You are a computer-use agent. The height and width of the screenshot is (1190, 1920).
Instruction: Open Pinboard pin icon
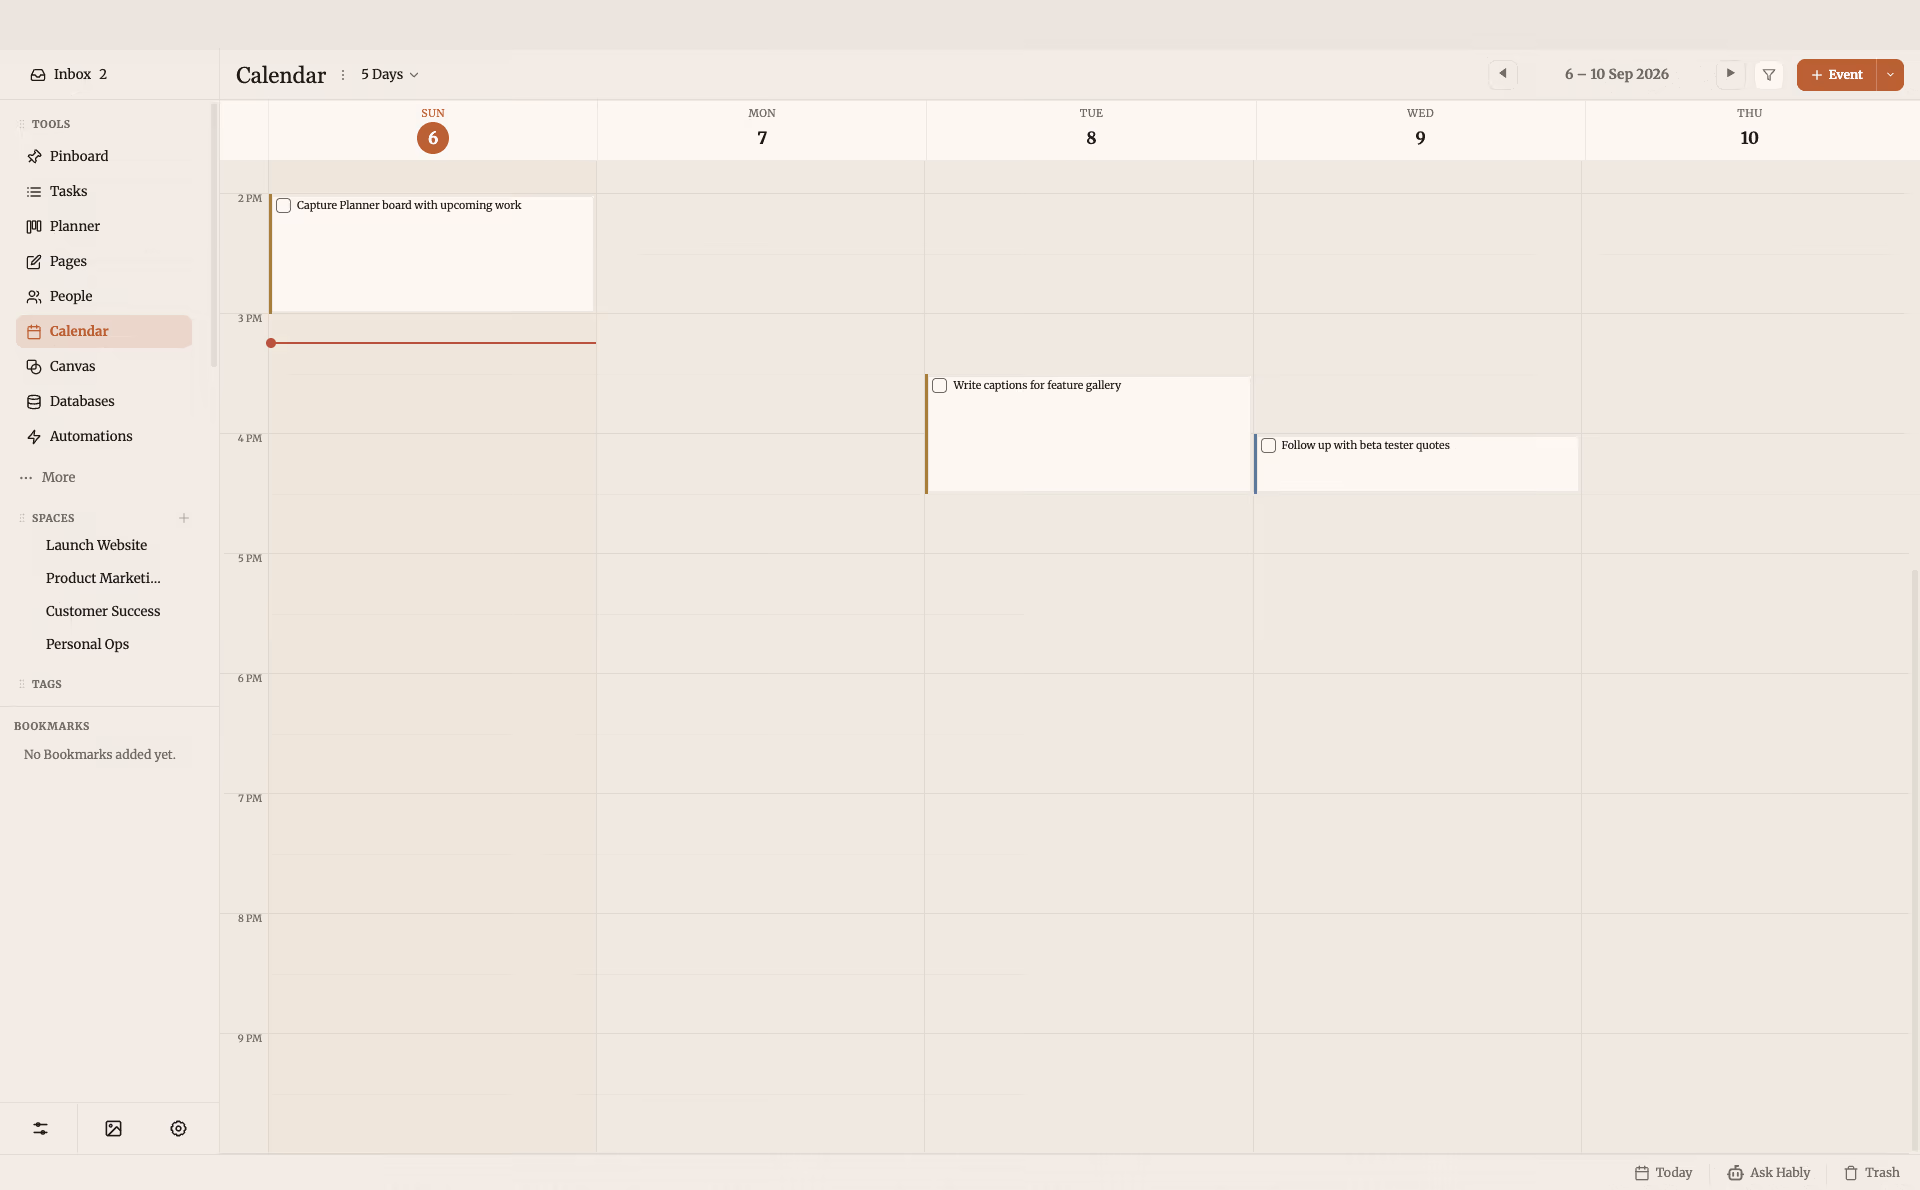(34, 156)
